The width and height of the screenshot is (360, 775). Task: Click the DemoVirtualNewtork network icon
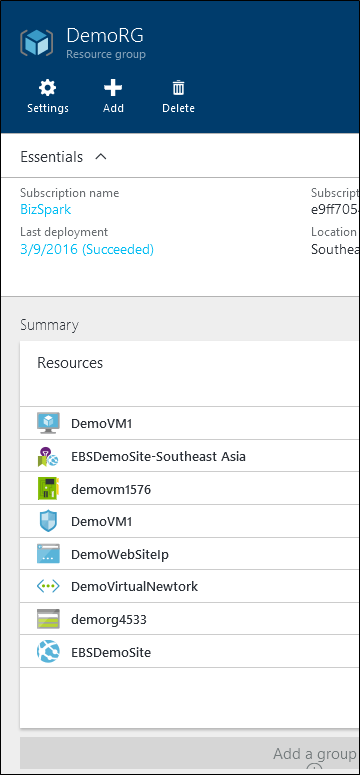48,587
